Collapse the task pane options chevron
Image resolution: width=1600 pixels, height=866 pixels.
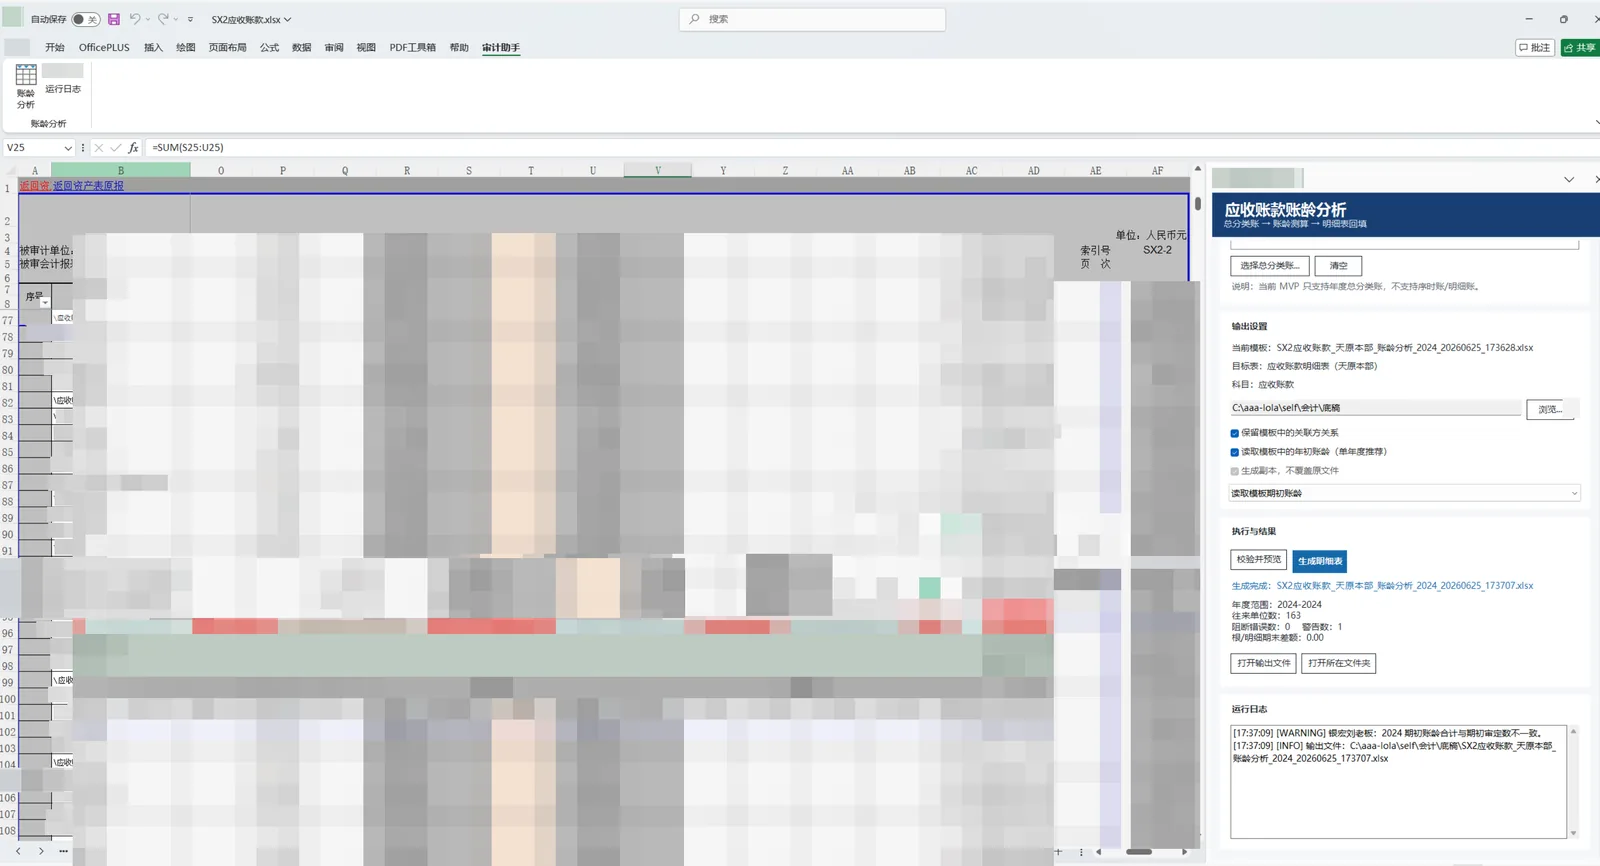[x=1569, y=179]
